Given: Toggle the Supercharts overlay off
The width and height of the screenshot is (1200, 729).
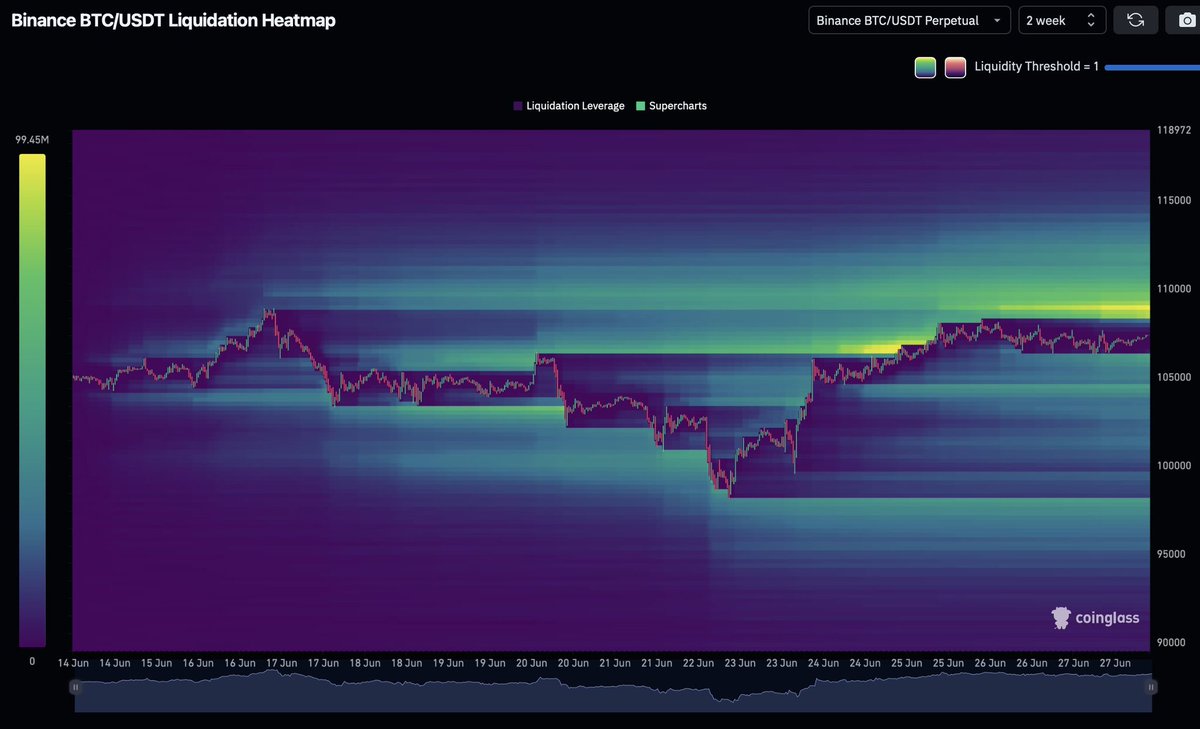Looking at the screenshot, I should [x=677, y=105].
